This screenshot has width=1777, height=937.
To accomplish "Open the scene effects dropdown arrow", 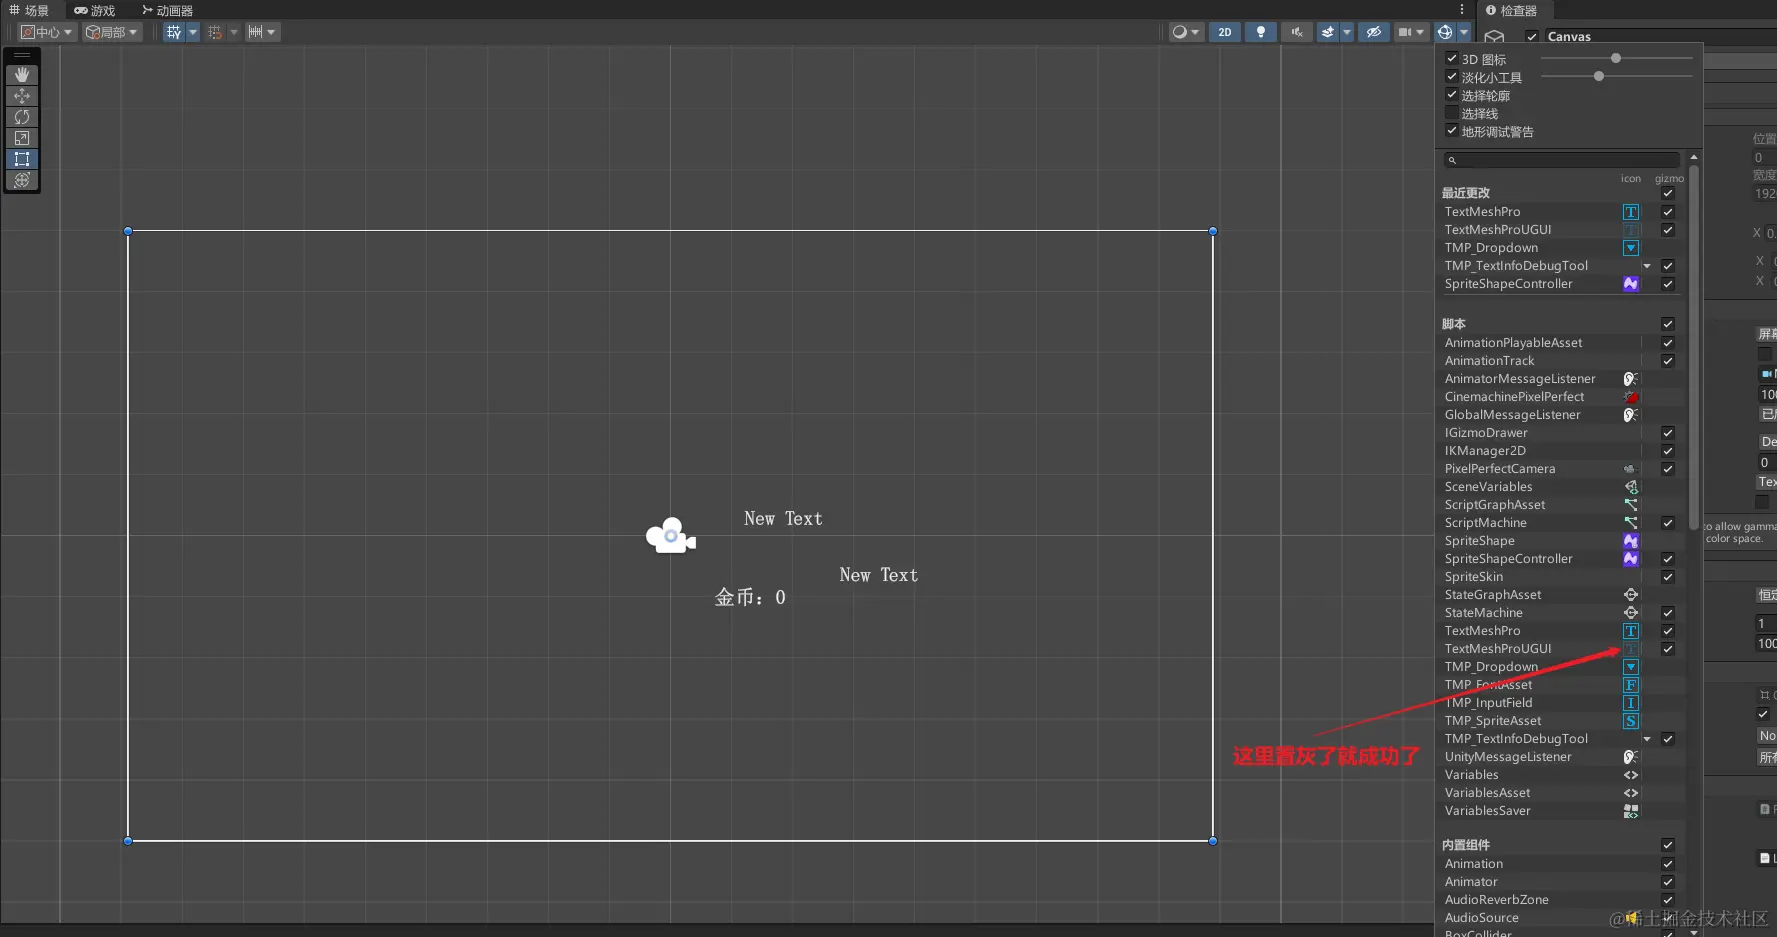I will tap(1347, 32).
